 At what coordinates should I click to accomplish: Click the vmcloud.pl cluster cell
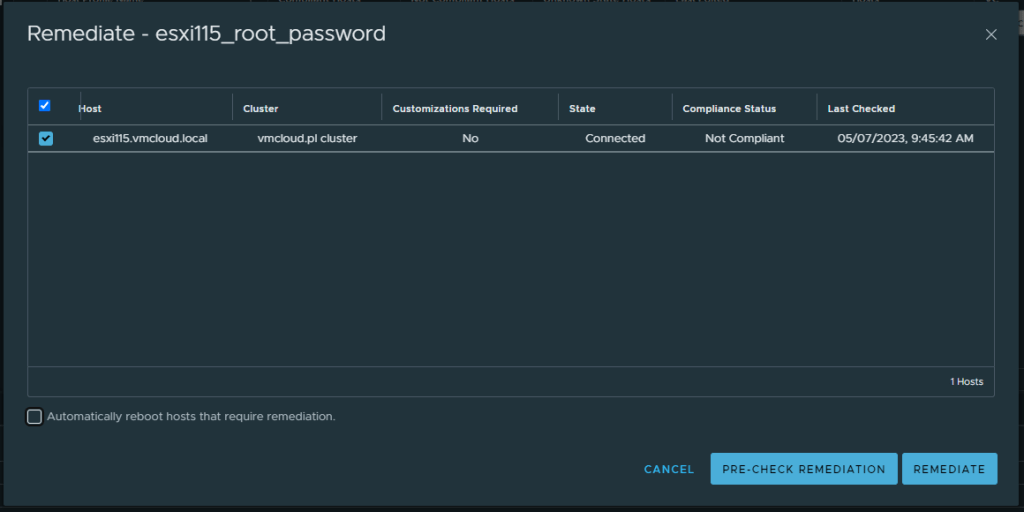[x=307, y=139]
